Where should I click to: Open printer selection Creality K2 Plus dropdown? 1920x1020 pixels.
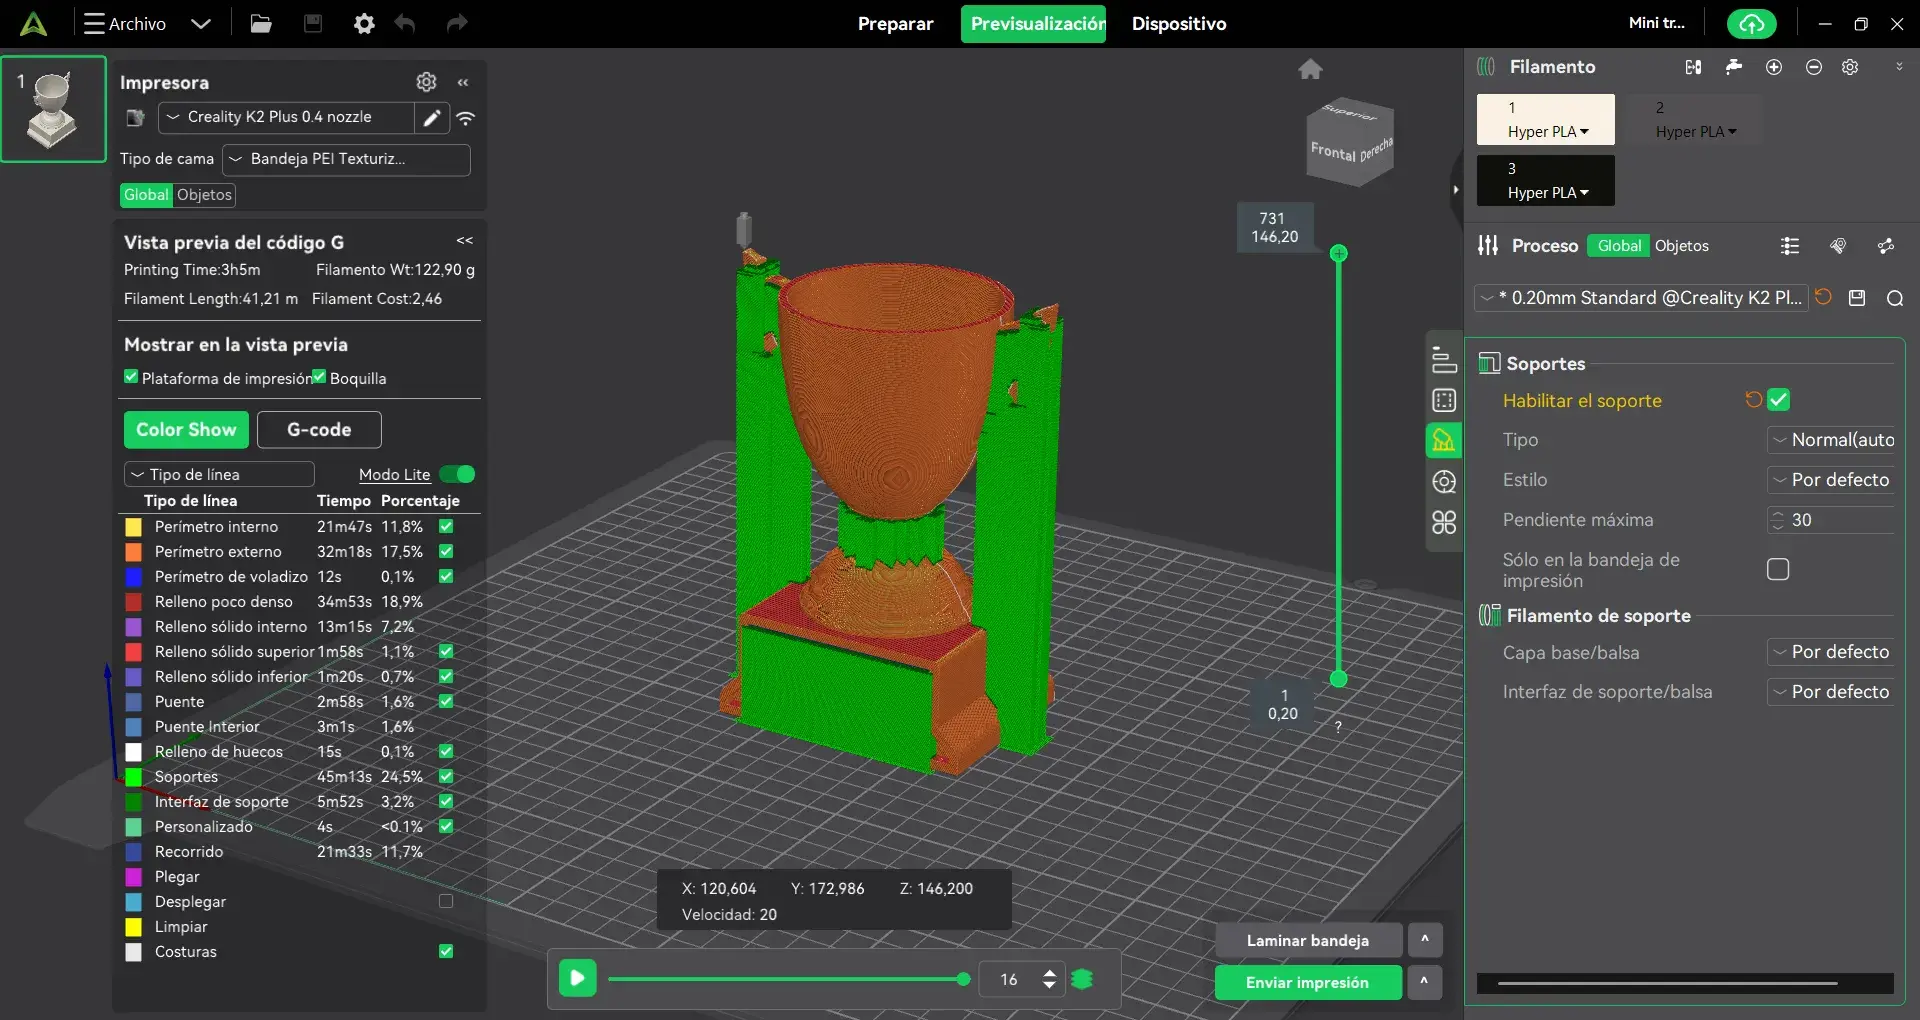[x=286, y=117]
